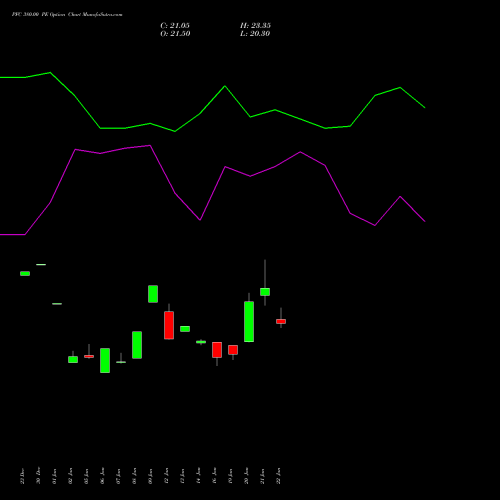Select the tall green candle above 20 Jan
Viewport: 500px width, 500px height.
click(x=249, y=321)
